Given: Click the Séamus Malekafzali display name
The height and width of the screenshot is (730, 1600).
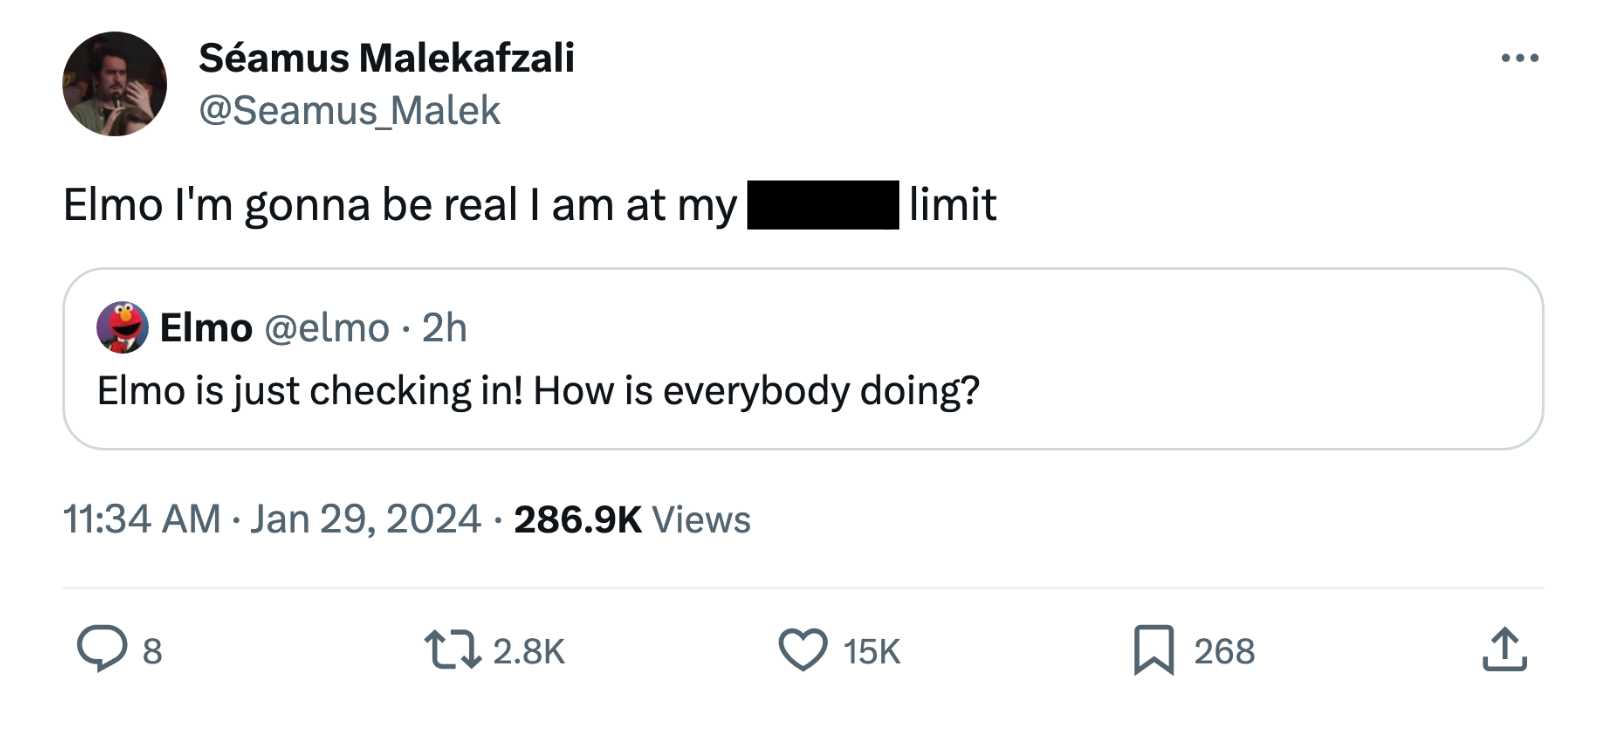Looking at the screenshot, I should pyautogui.click(x=386, y=58).
